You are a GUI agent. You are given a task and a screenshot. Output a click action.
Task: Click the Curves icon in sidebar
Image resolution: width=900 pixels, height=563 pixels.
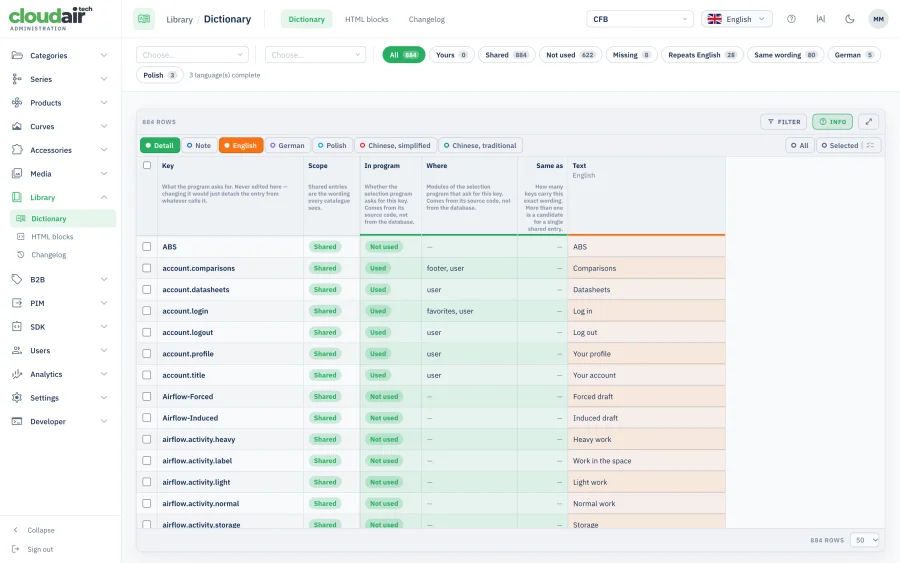point(17,126)
